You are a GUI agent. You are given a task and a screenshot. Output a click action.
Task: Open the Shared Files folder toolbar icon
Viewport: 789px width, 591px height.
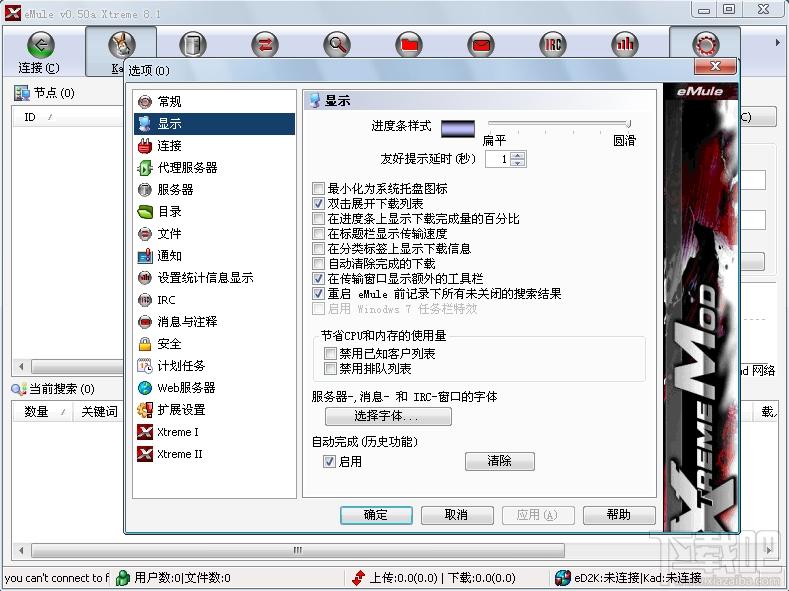tap(409, 45)
